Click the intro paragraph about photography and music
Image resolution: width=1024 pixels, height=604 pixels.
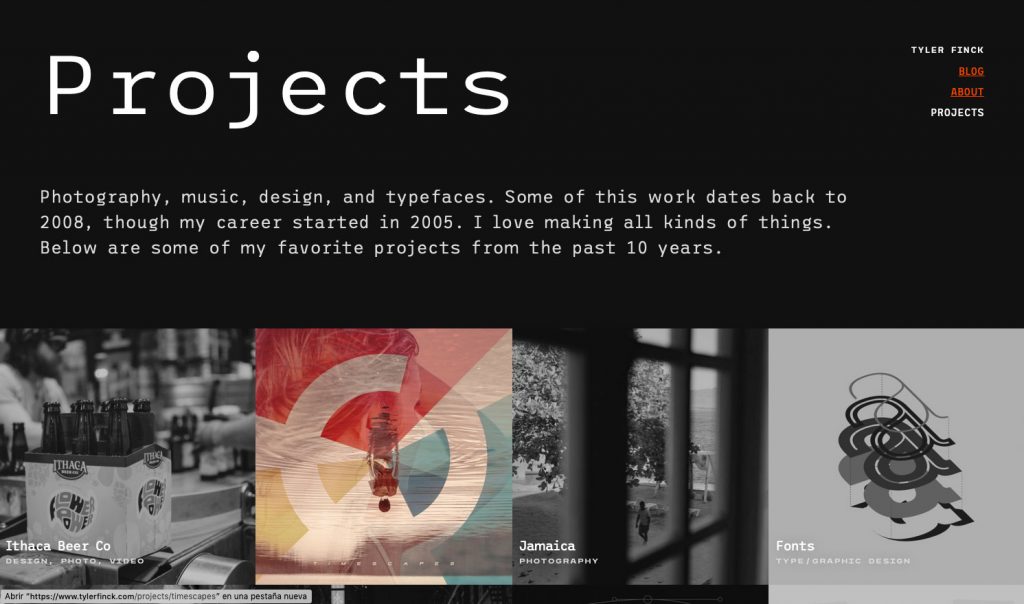(x=443, y=223)
